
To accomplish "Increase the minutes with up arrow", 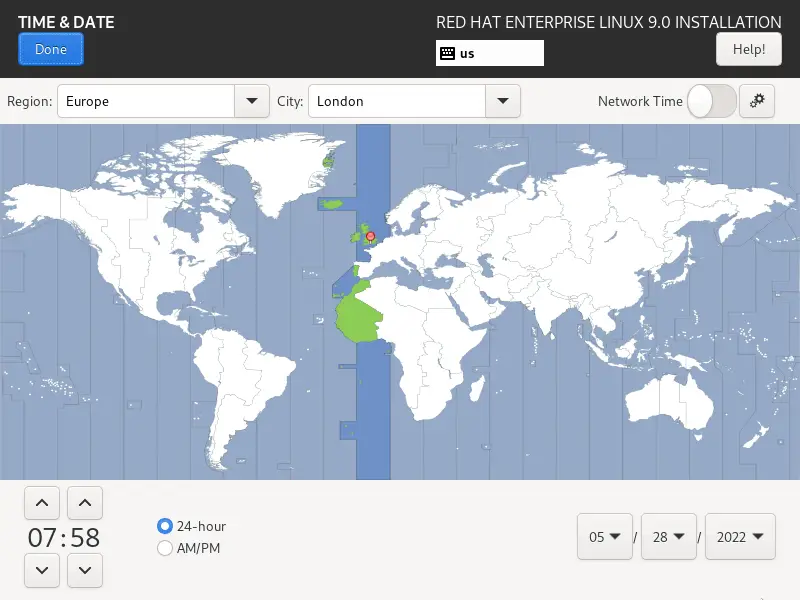I will (x=85, y=503).
